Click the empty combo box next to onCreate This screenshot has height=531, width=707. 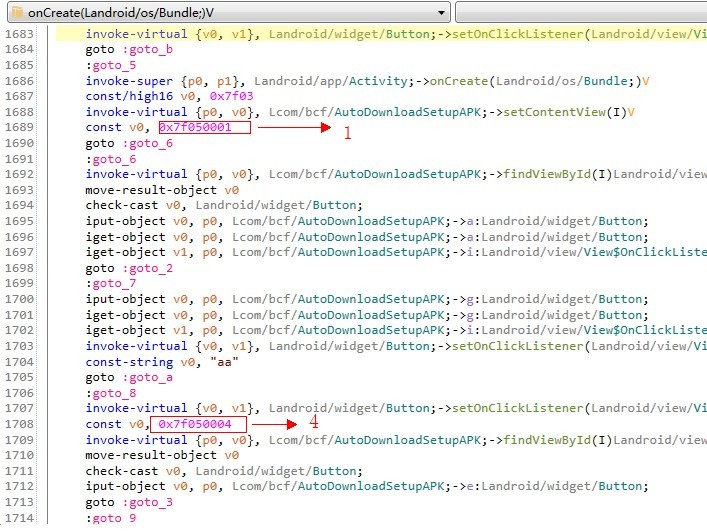click(x=581, y=12)
